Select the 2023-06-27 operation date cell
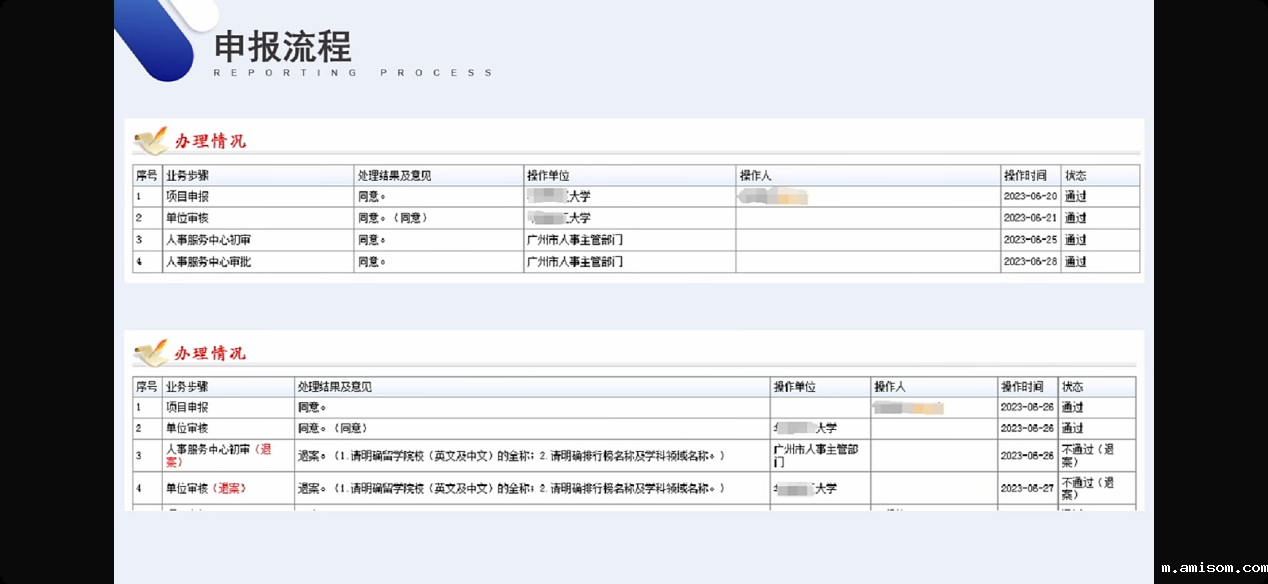1268x584 pixels. (x=1027, y=489)
